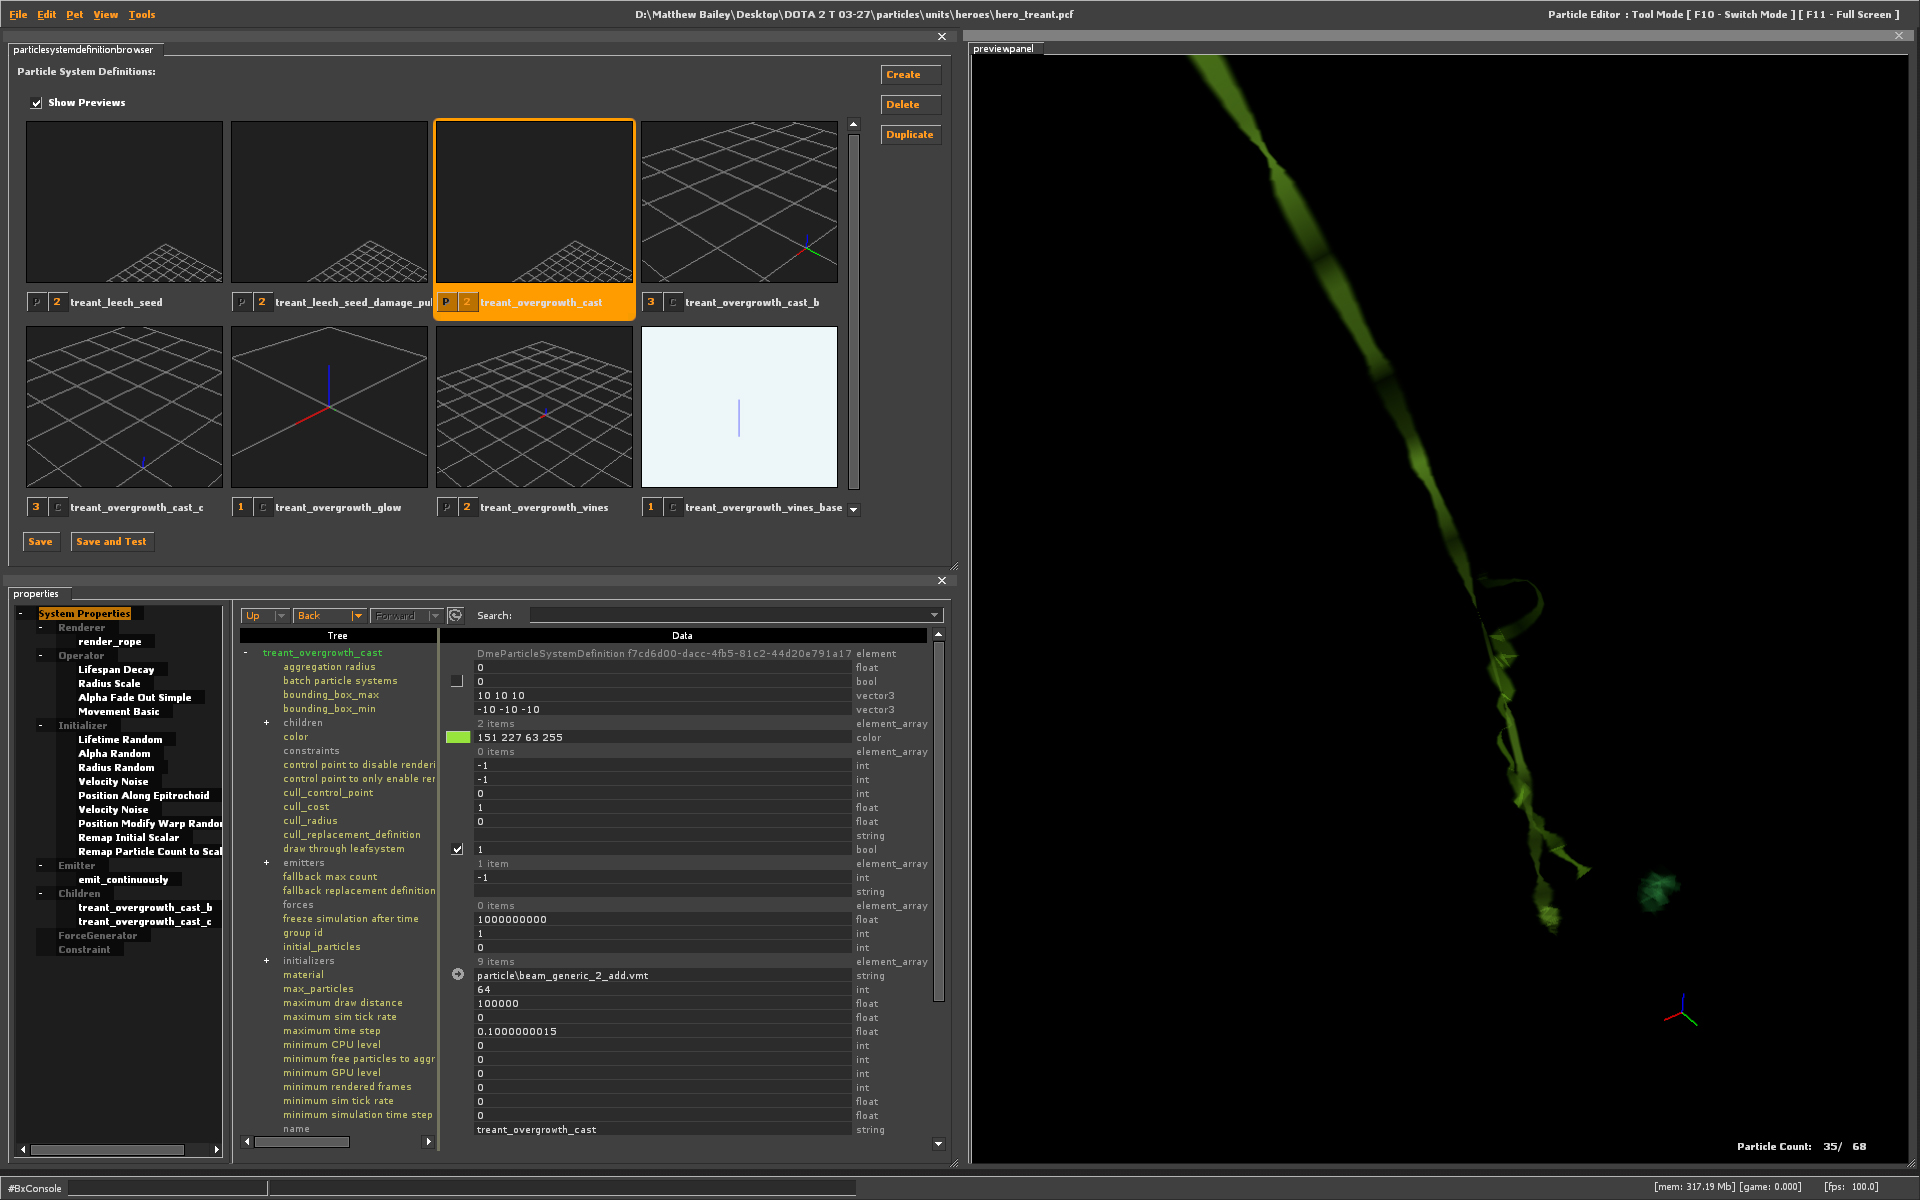Open the File menu
Image resolution: width=1920 pixels, height=1200 pixels.
(x=18, y=15)
